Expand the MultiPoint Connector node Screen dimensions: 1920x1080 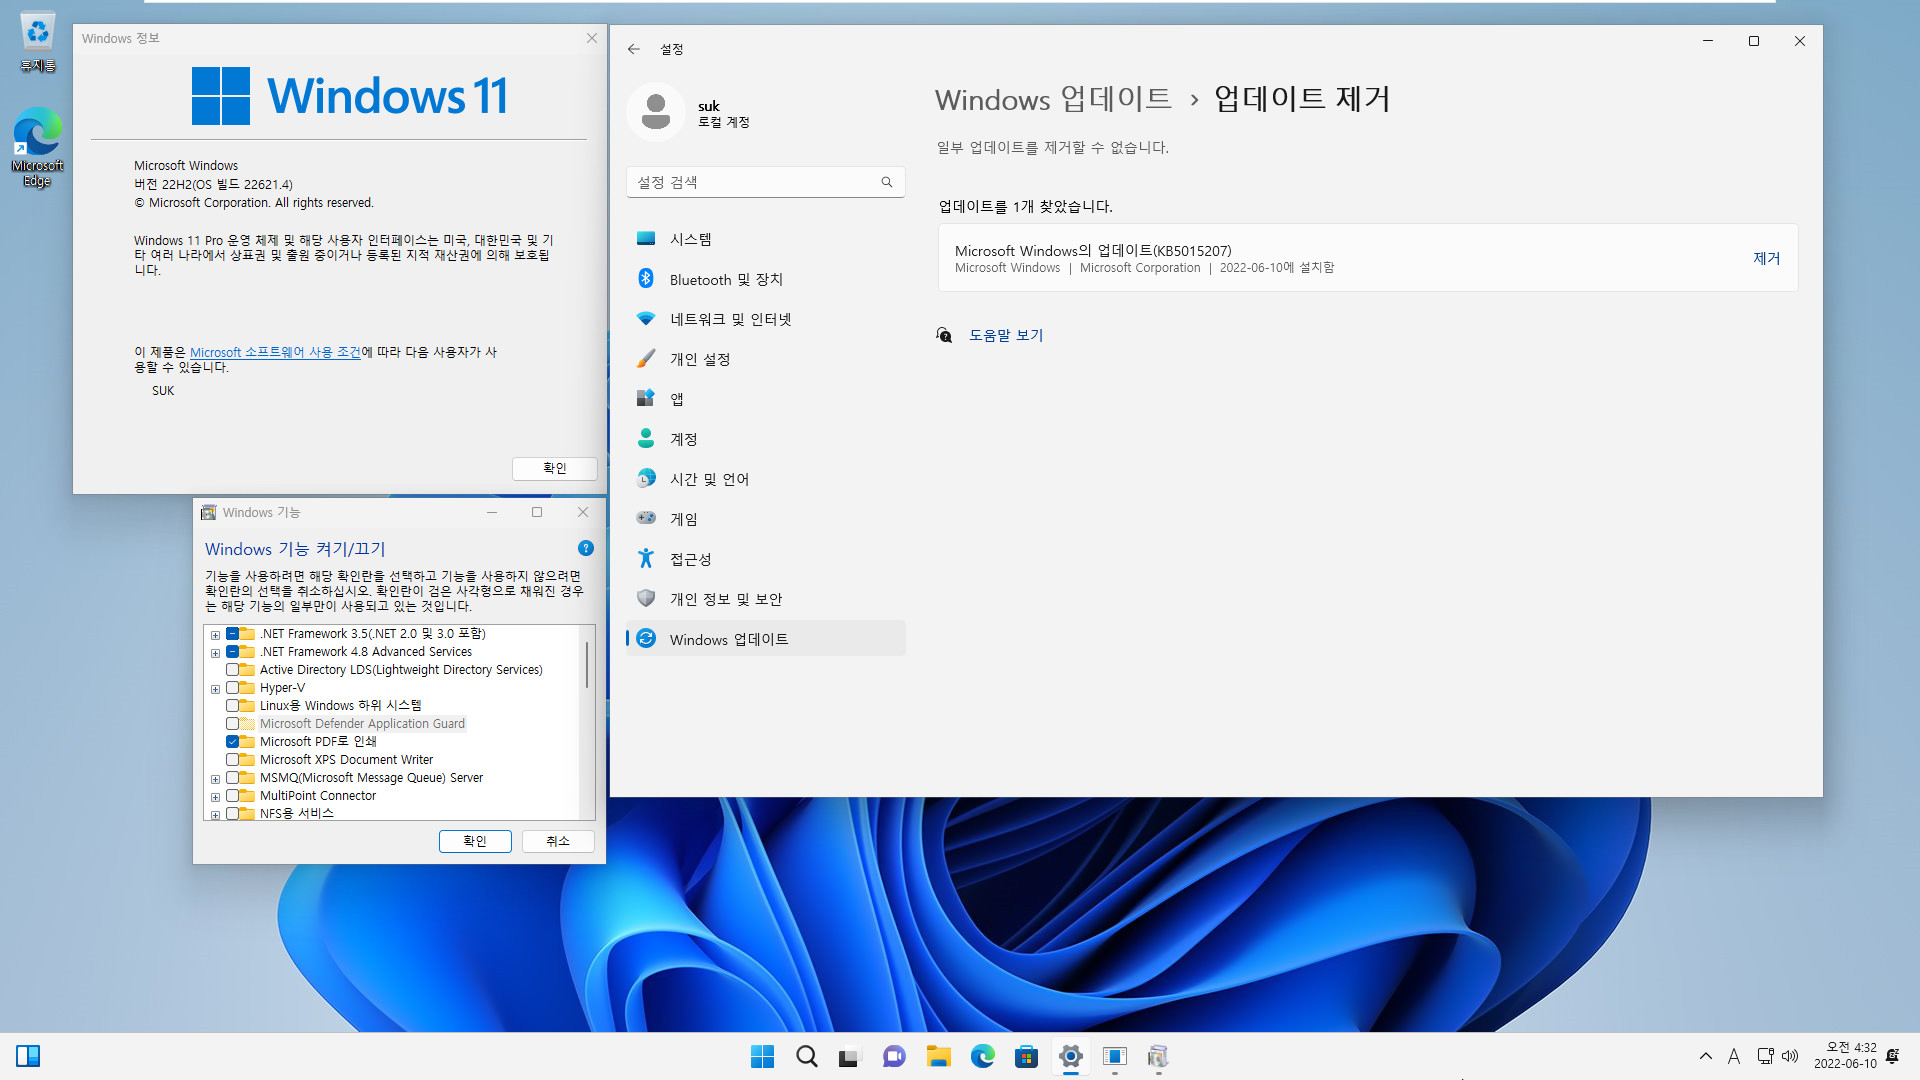[215, 797]
